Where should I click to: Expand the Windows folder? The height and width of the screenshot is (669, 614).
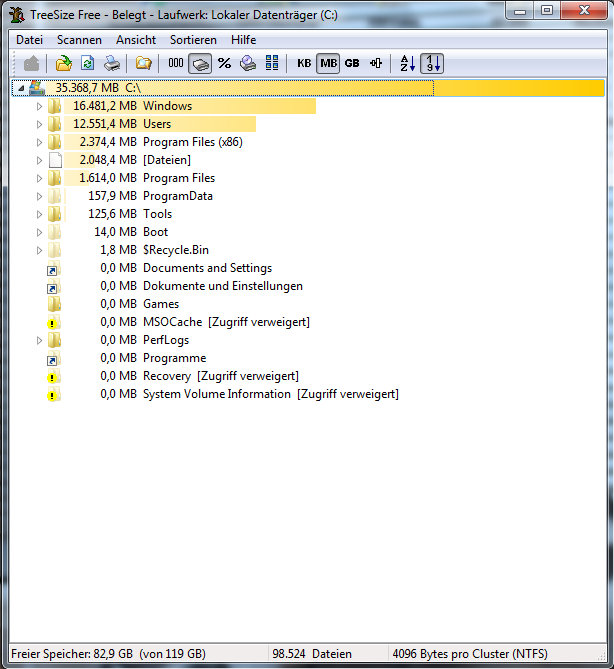(39, 106)
